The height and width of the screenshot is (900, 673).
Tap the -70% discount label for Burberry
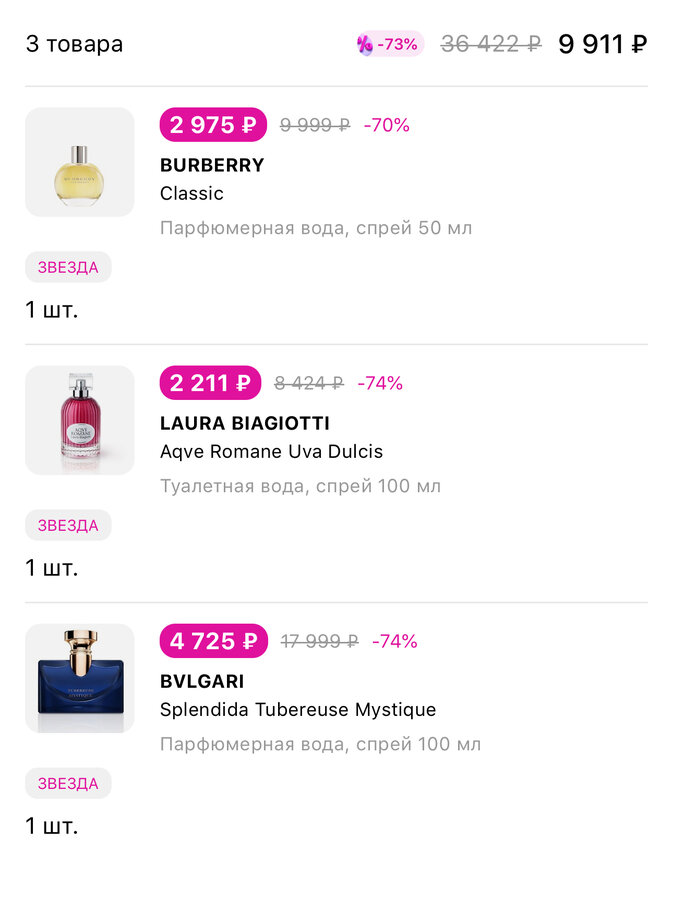[387, 125]
